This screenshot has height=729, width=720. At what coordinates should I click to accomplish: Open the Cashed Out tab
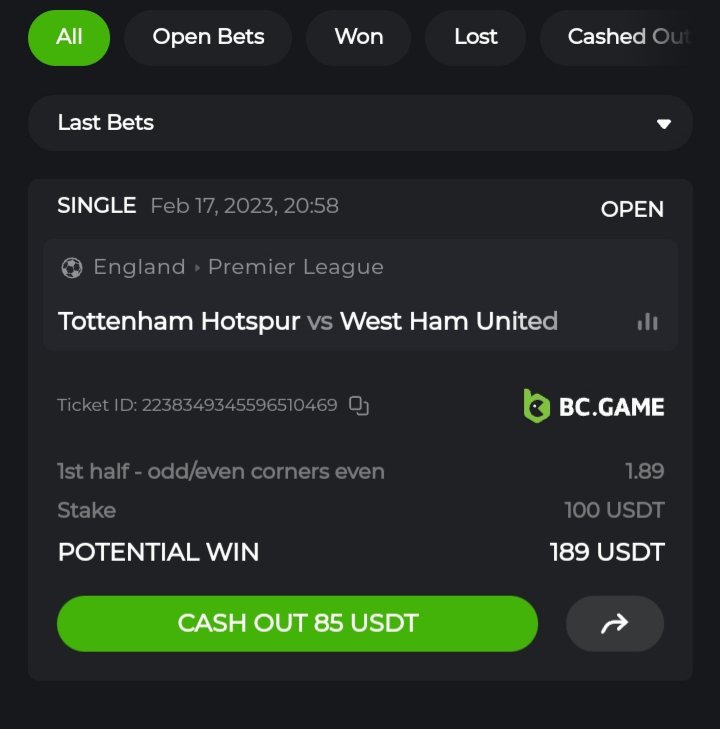point(630,38)
